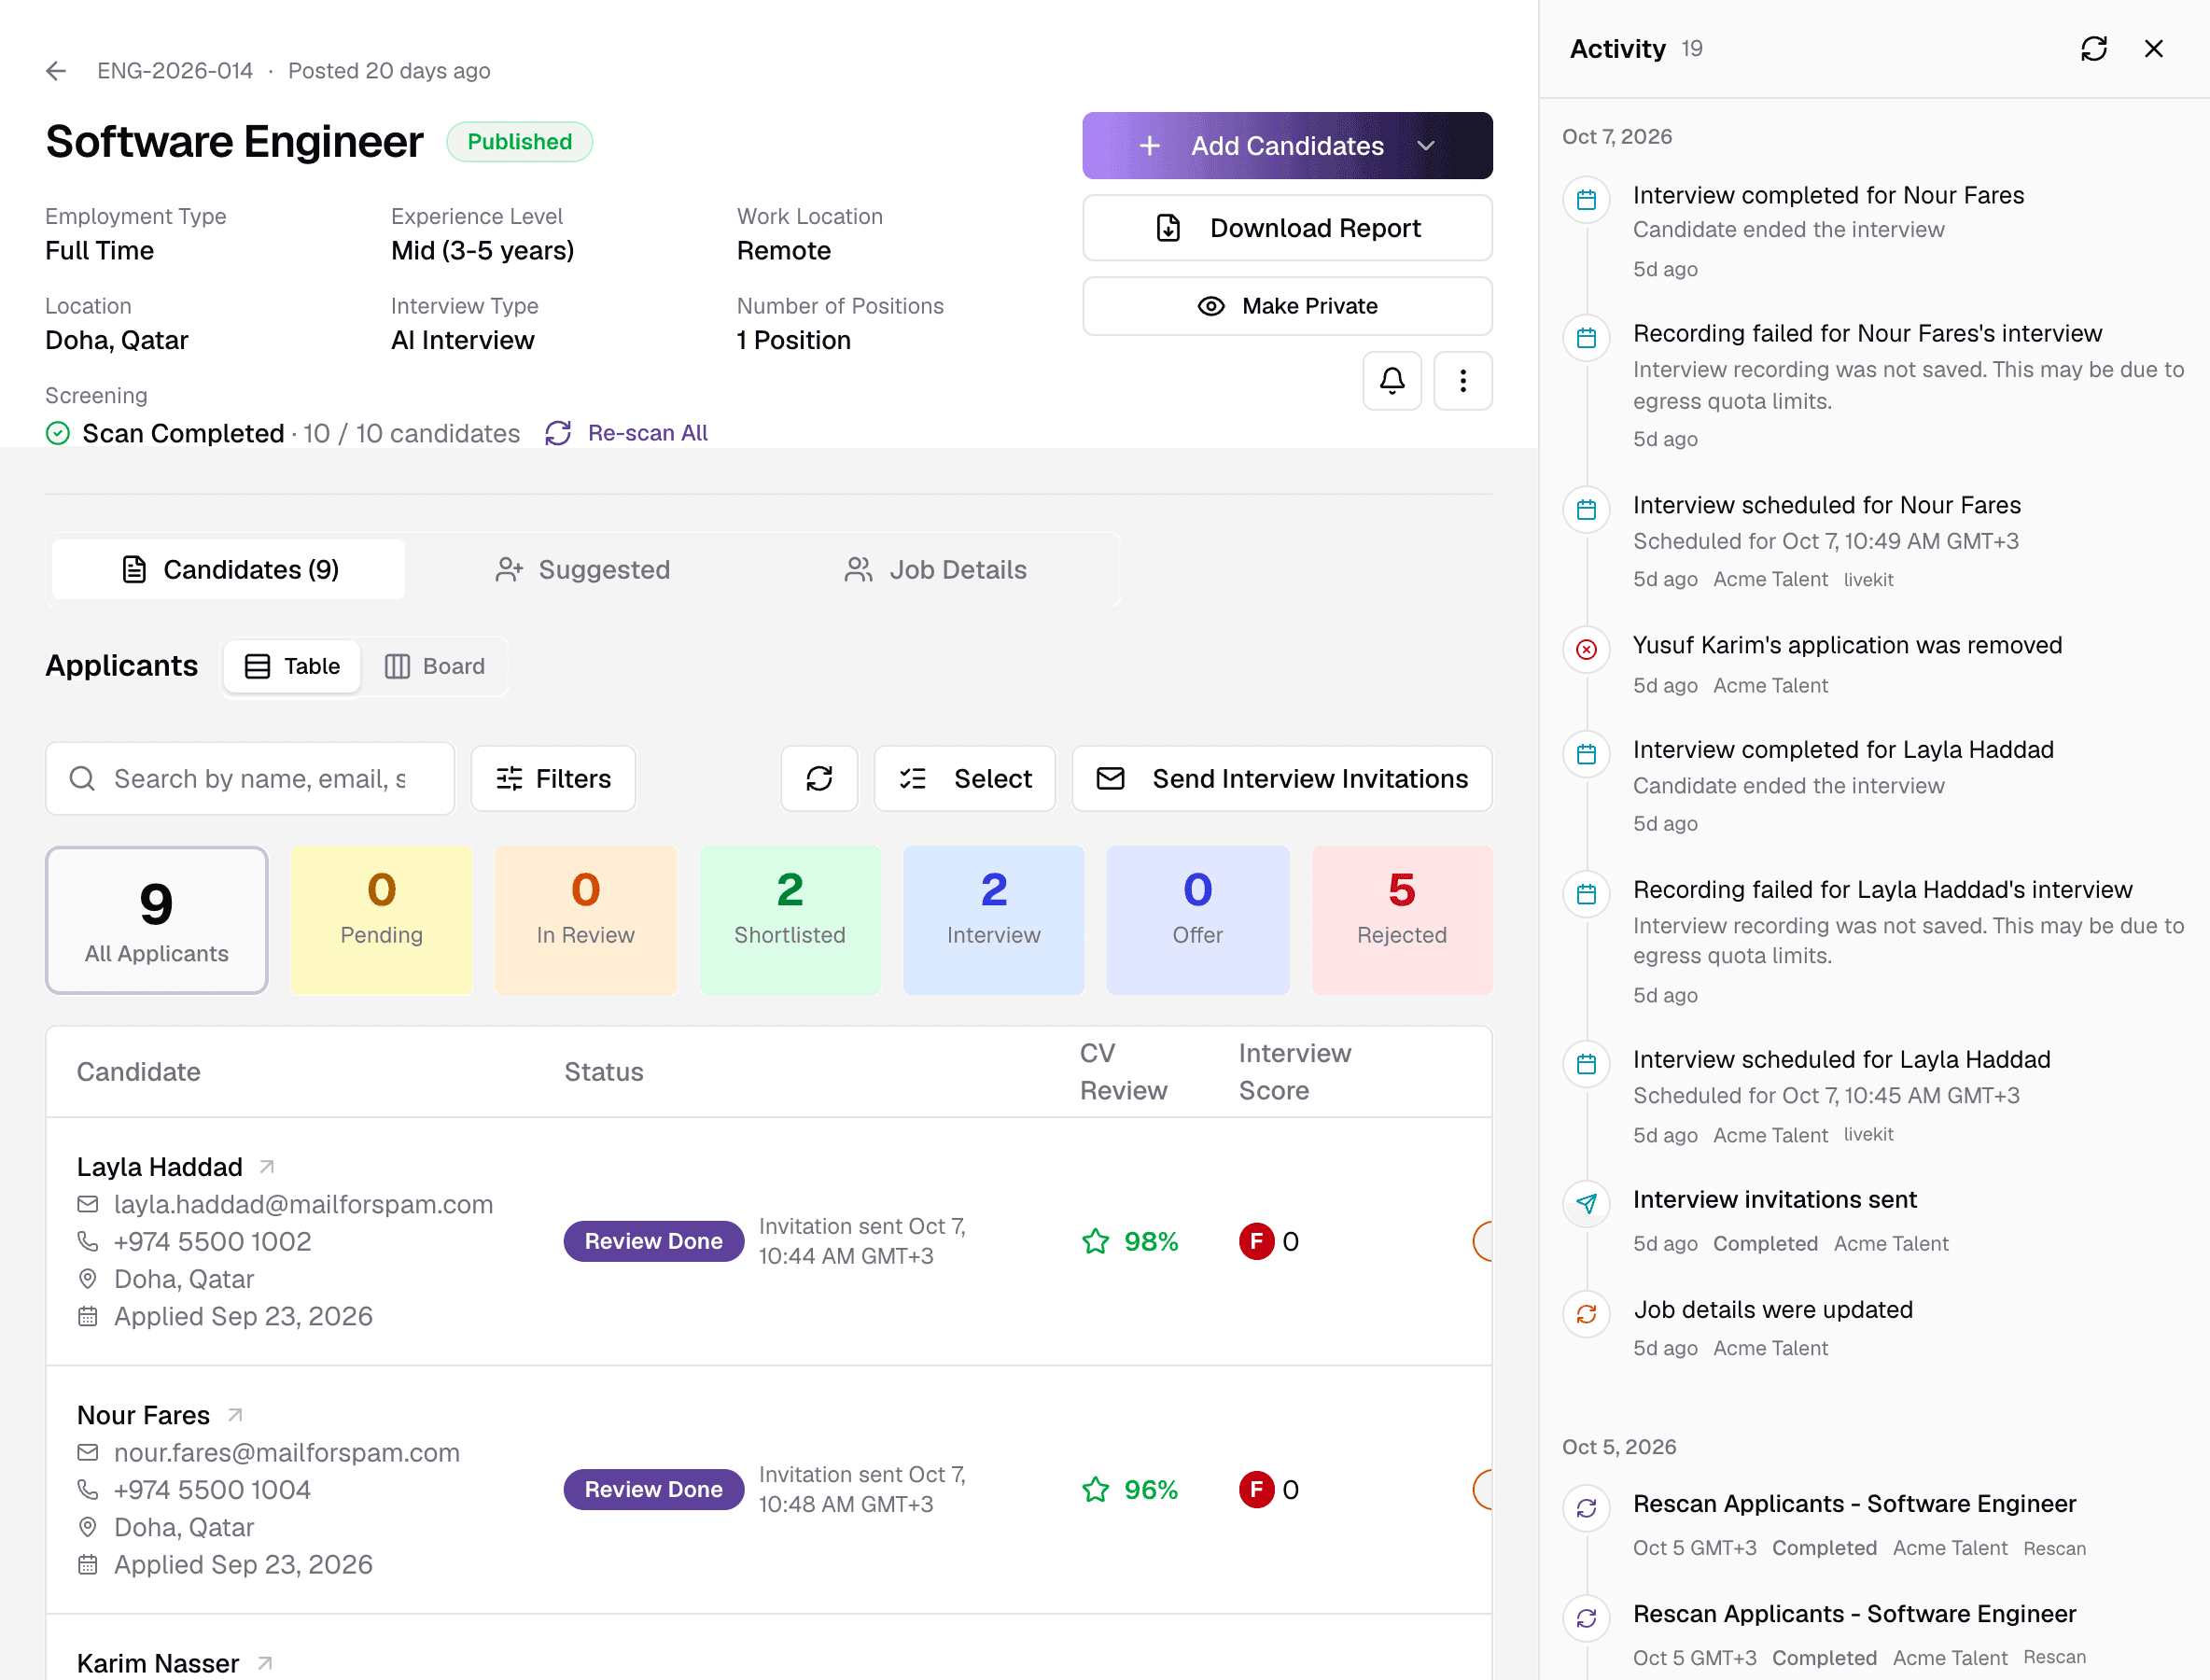Screen dimensions: 2210x1680
Task: Open the Candidates (9) tab
Action: 229,570
